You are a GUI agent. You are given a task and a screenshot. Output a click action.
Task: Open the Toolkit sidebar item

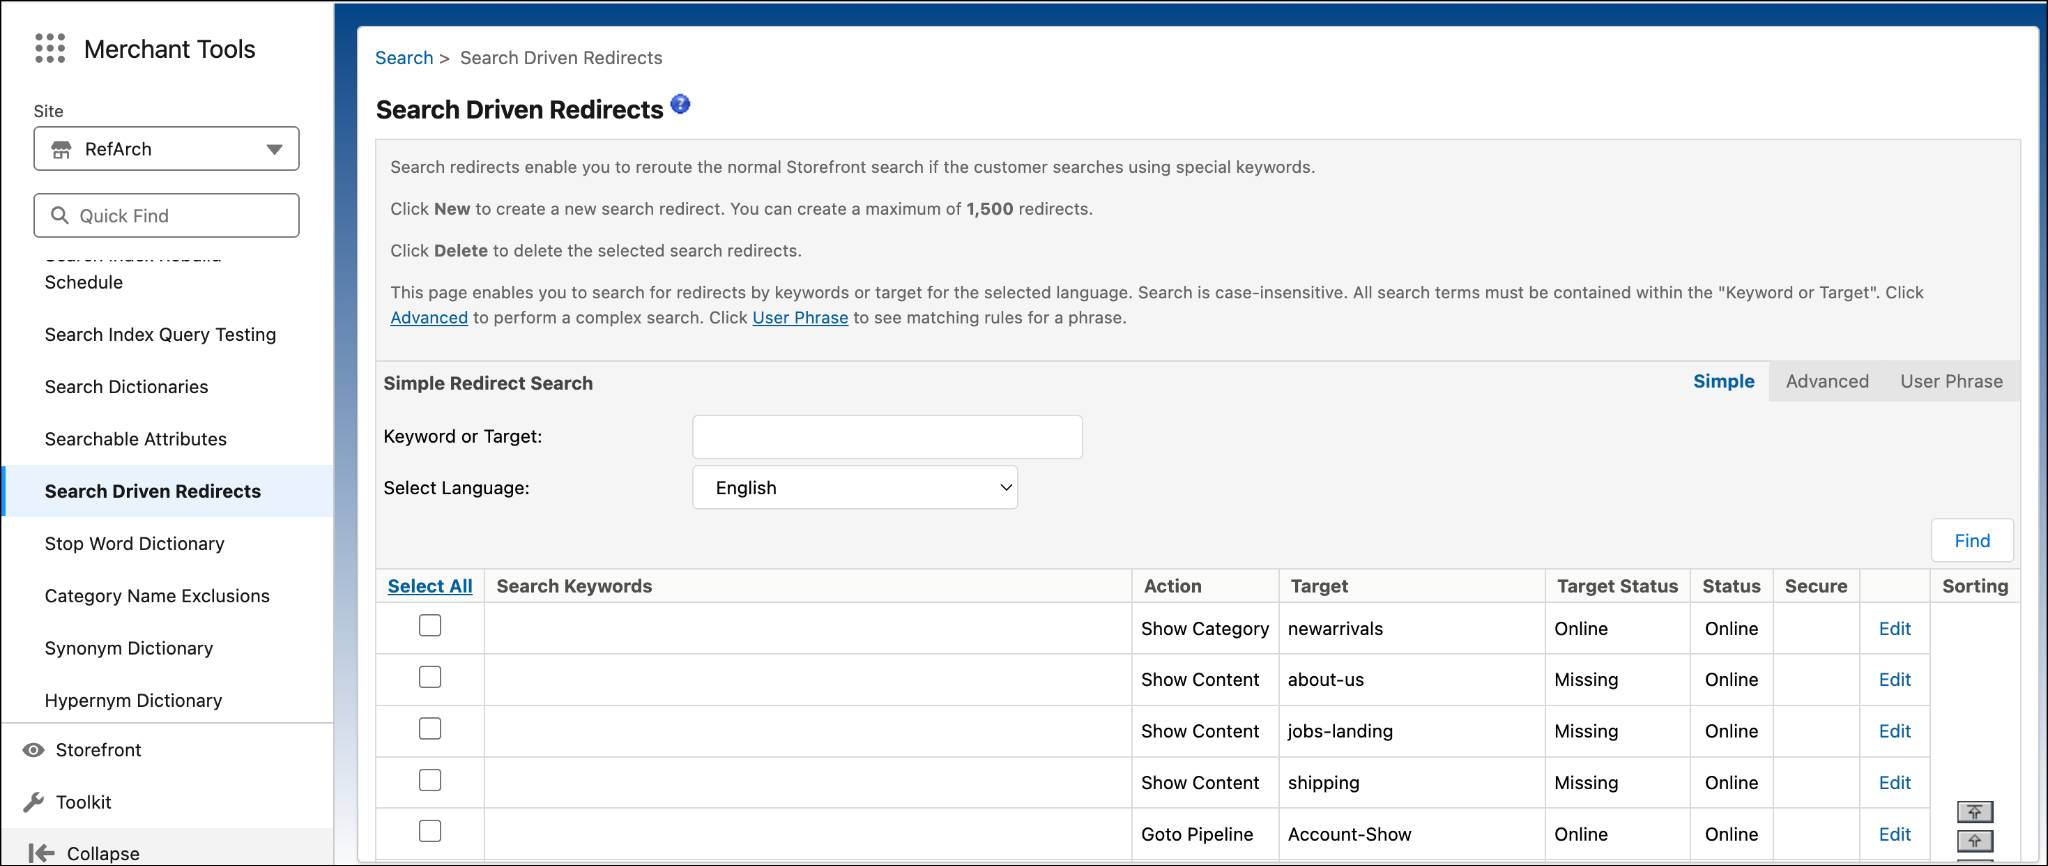83,802
